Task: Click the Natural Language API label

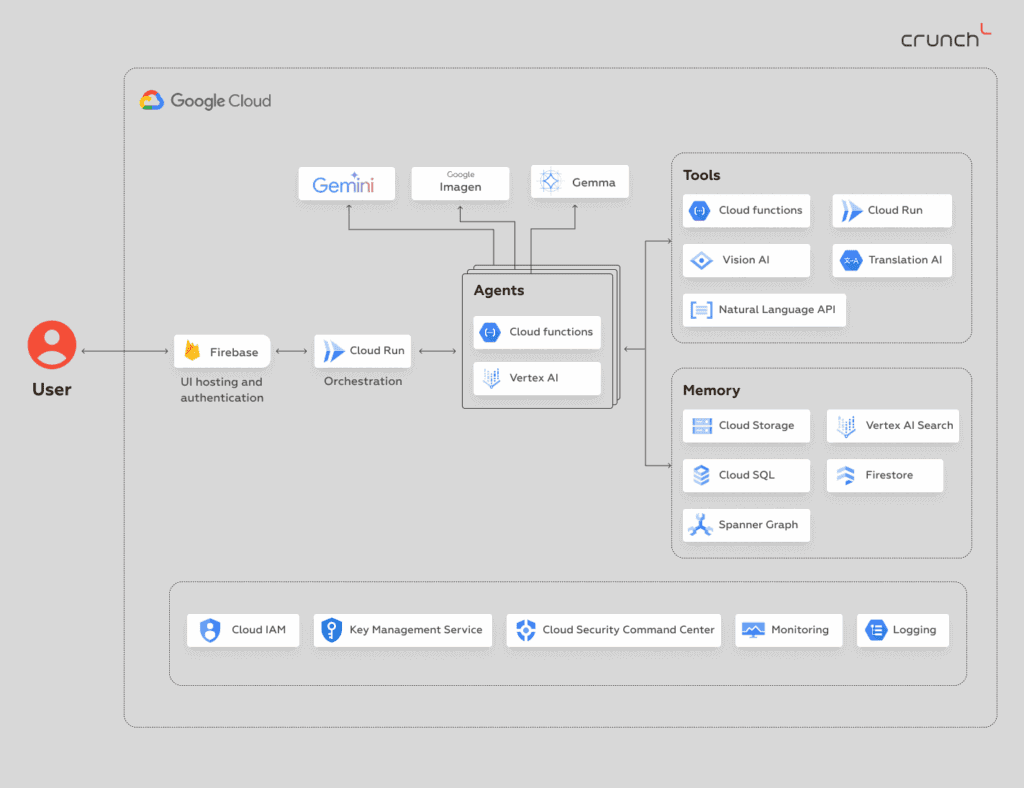Action: point(777,310)
